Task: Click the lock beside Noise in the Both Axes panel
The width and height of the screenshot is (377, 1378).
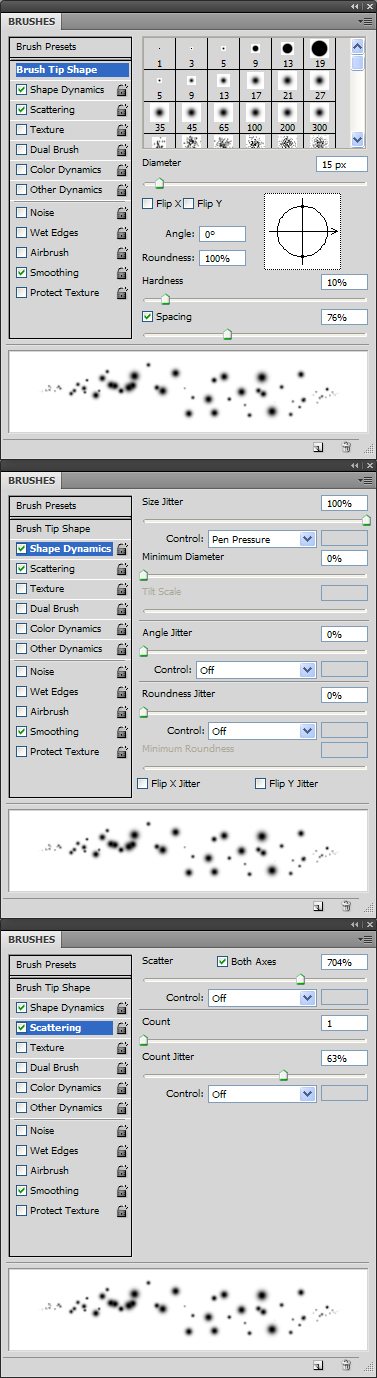Action: 122,1131
